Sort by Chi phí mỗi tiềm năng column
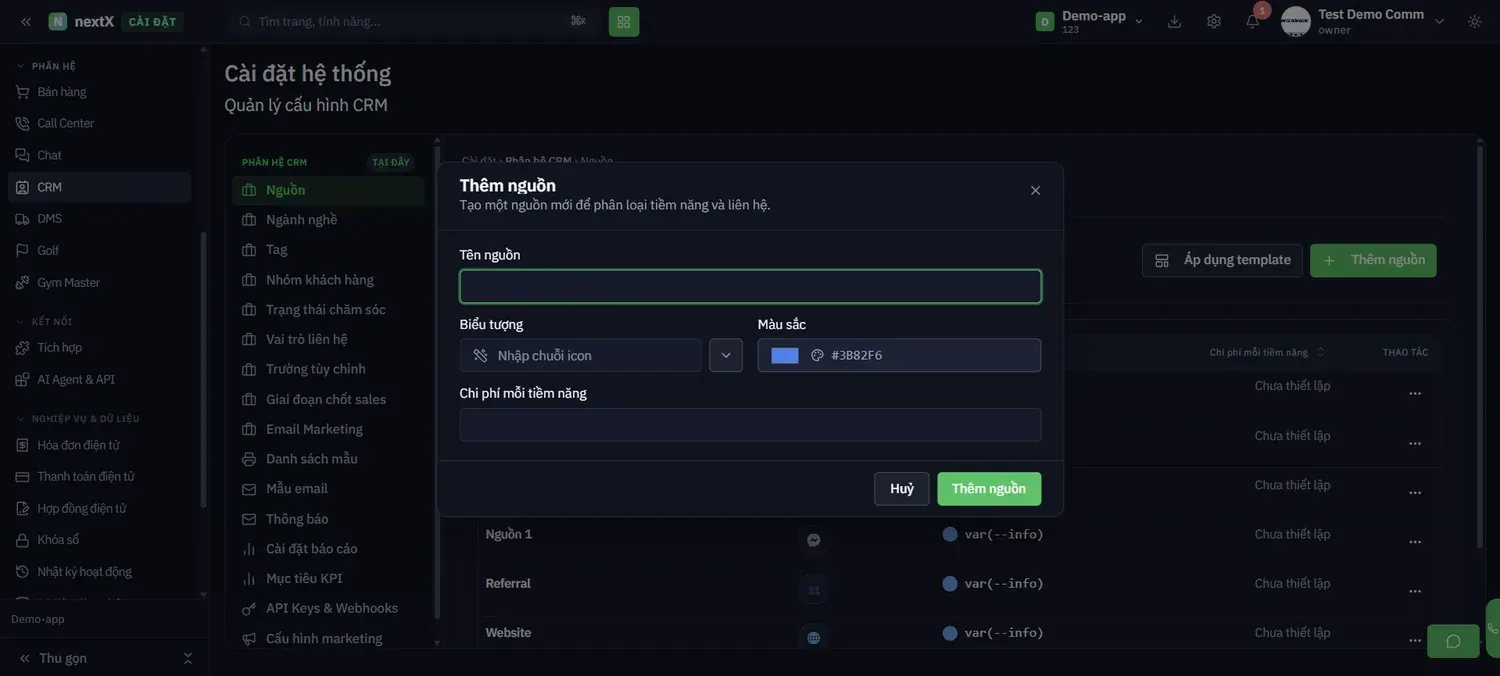The width and height of the screenshot is (1500, 676). click(1267, 352)
